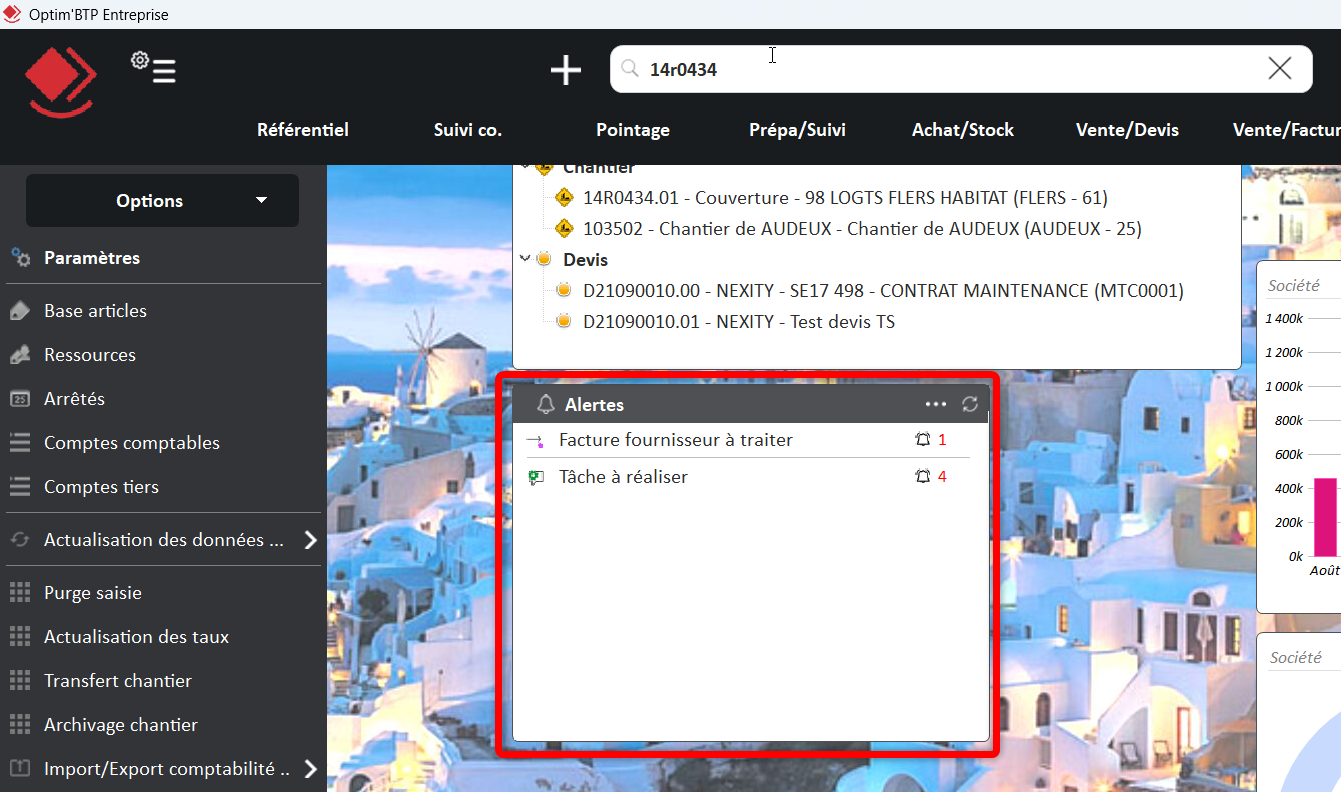Click the Paramètres gear icon in the sidebar
This screenshot has height=792, width=1341.
tap(22, 257)
